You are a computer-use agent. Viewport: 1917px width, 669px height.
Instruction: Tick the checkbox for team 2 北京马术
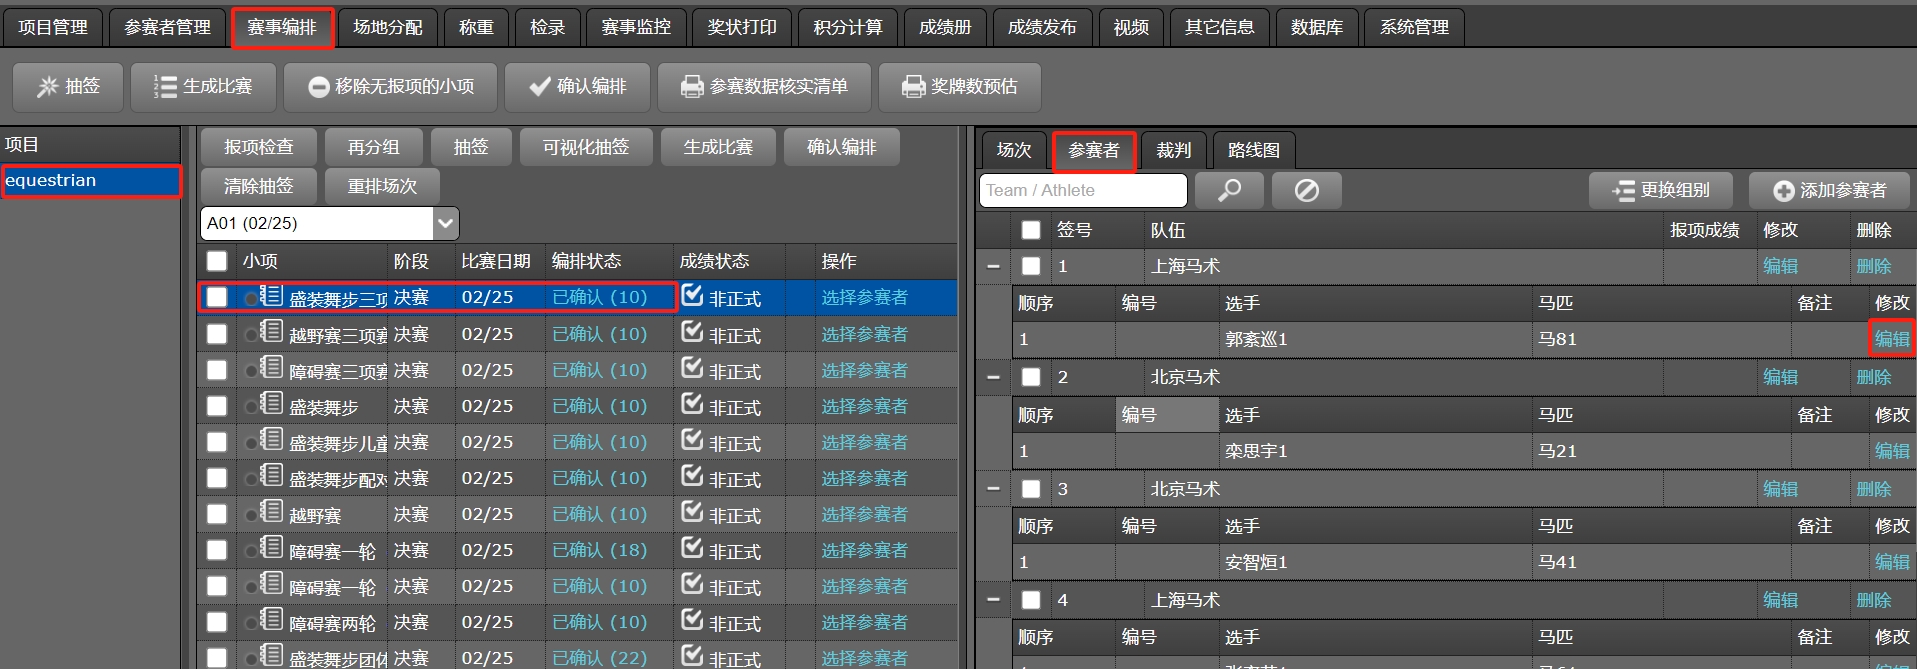[1031, 377]
